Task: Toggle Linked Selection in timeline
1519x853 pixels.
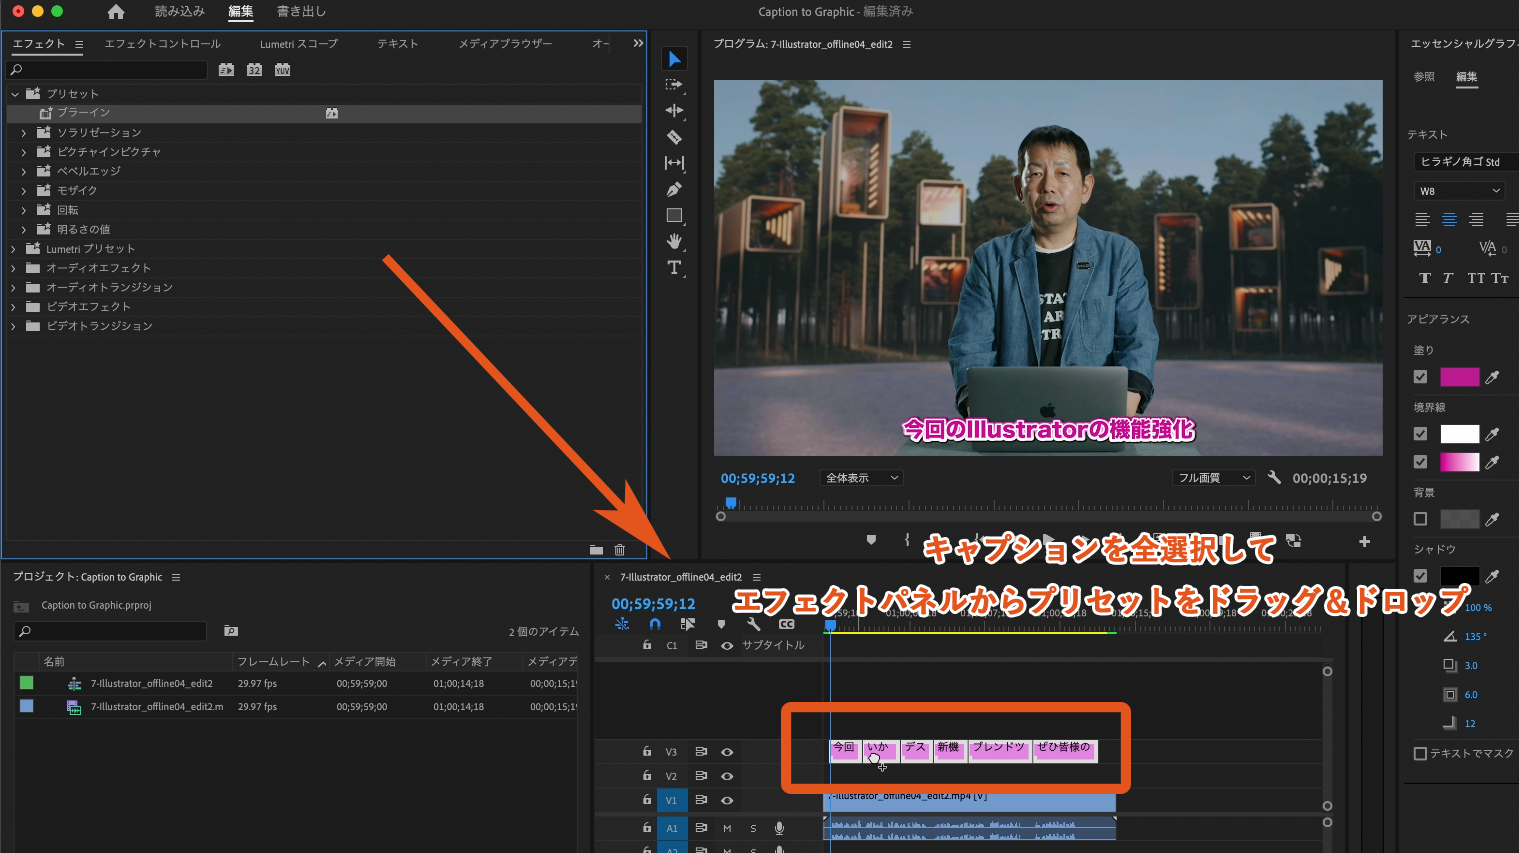Action: tap(688, 624)
